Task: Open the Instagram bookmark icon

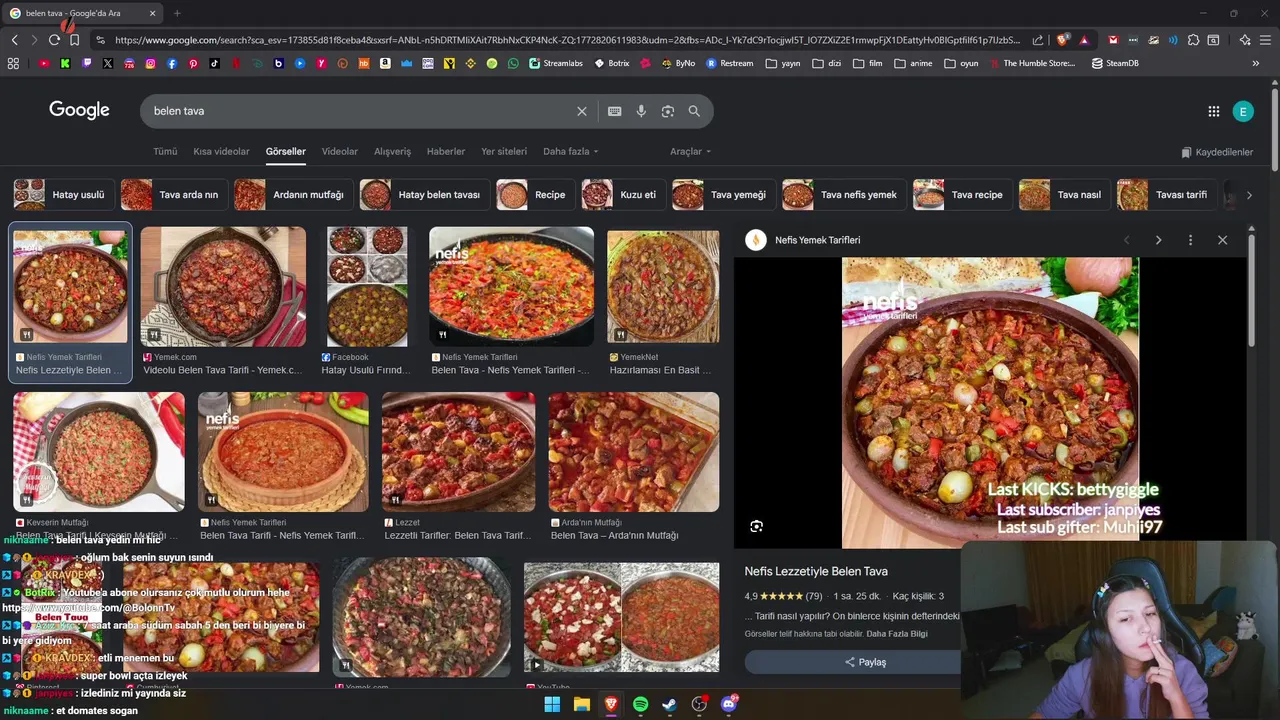Action: point(151,63)
